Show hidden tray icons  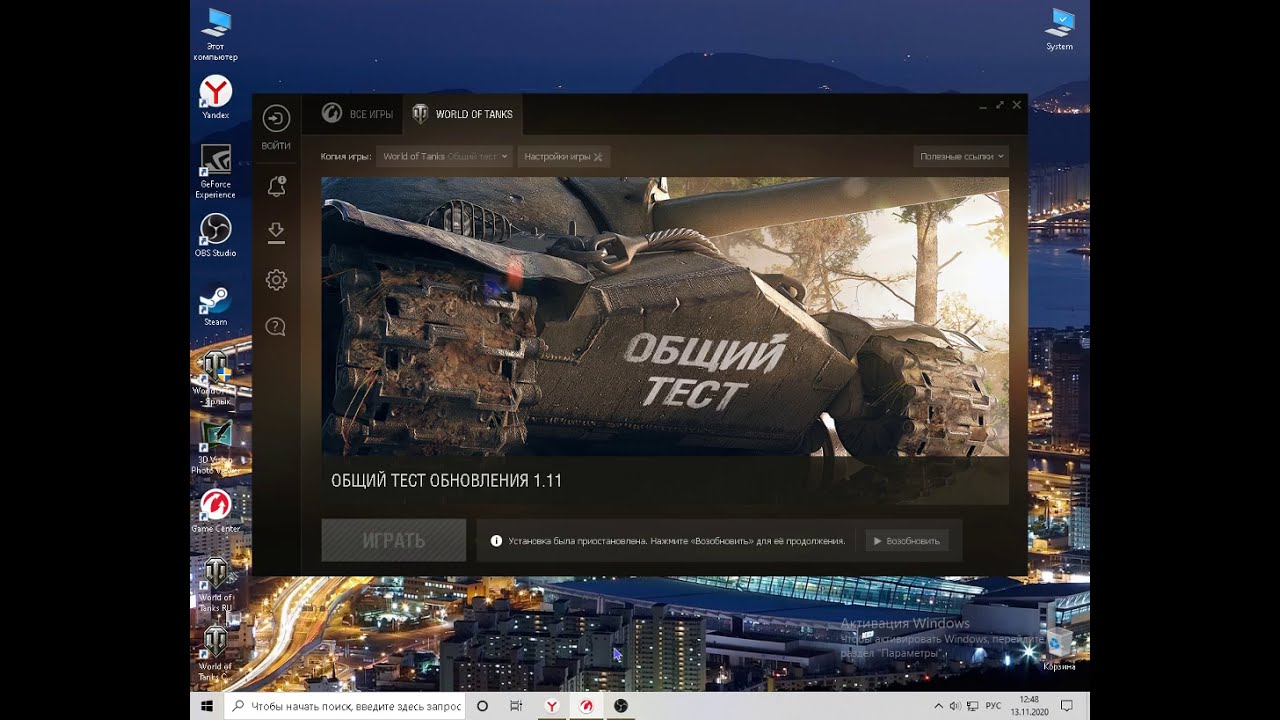pyautogui.click(x=938, y=706)
